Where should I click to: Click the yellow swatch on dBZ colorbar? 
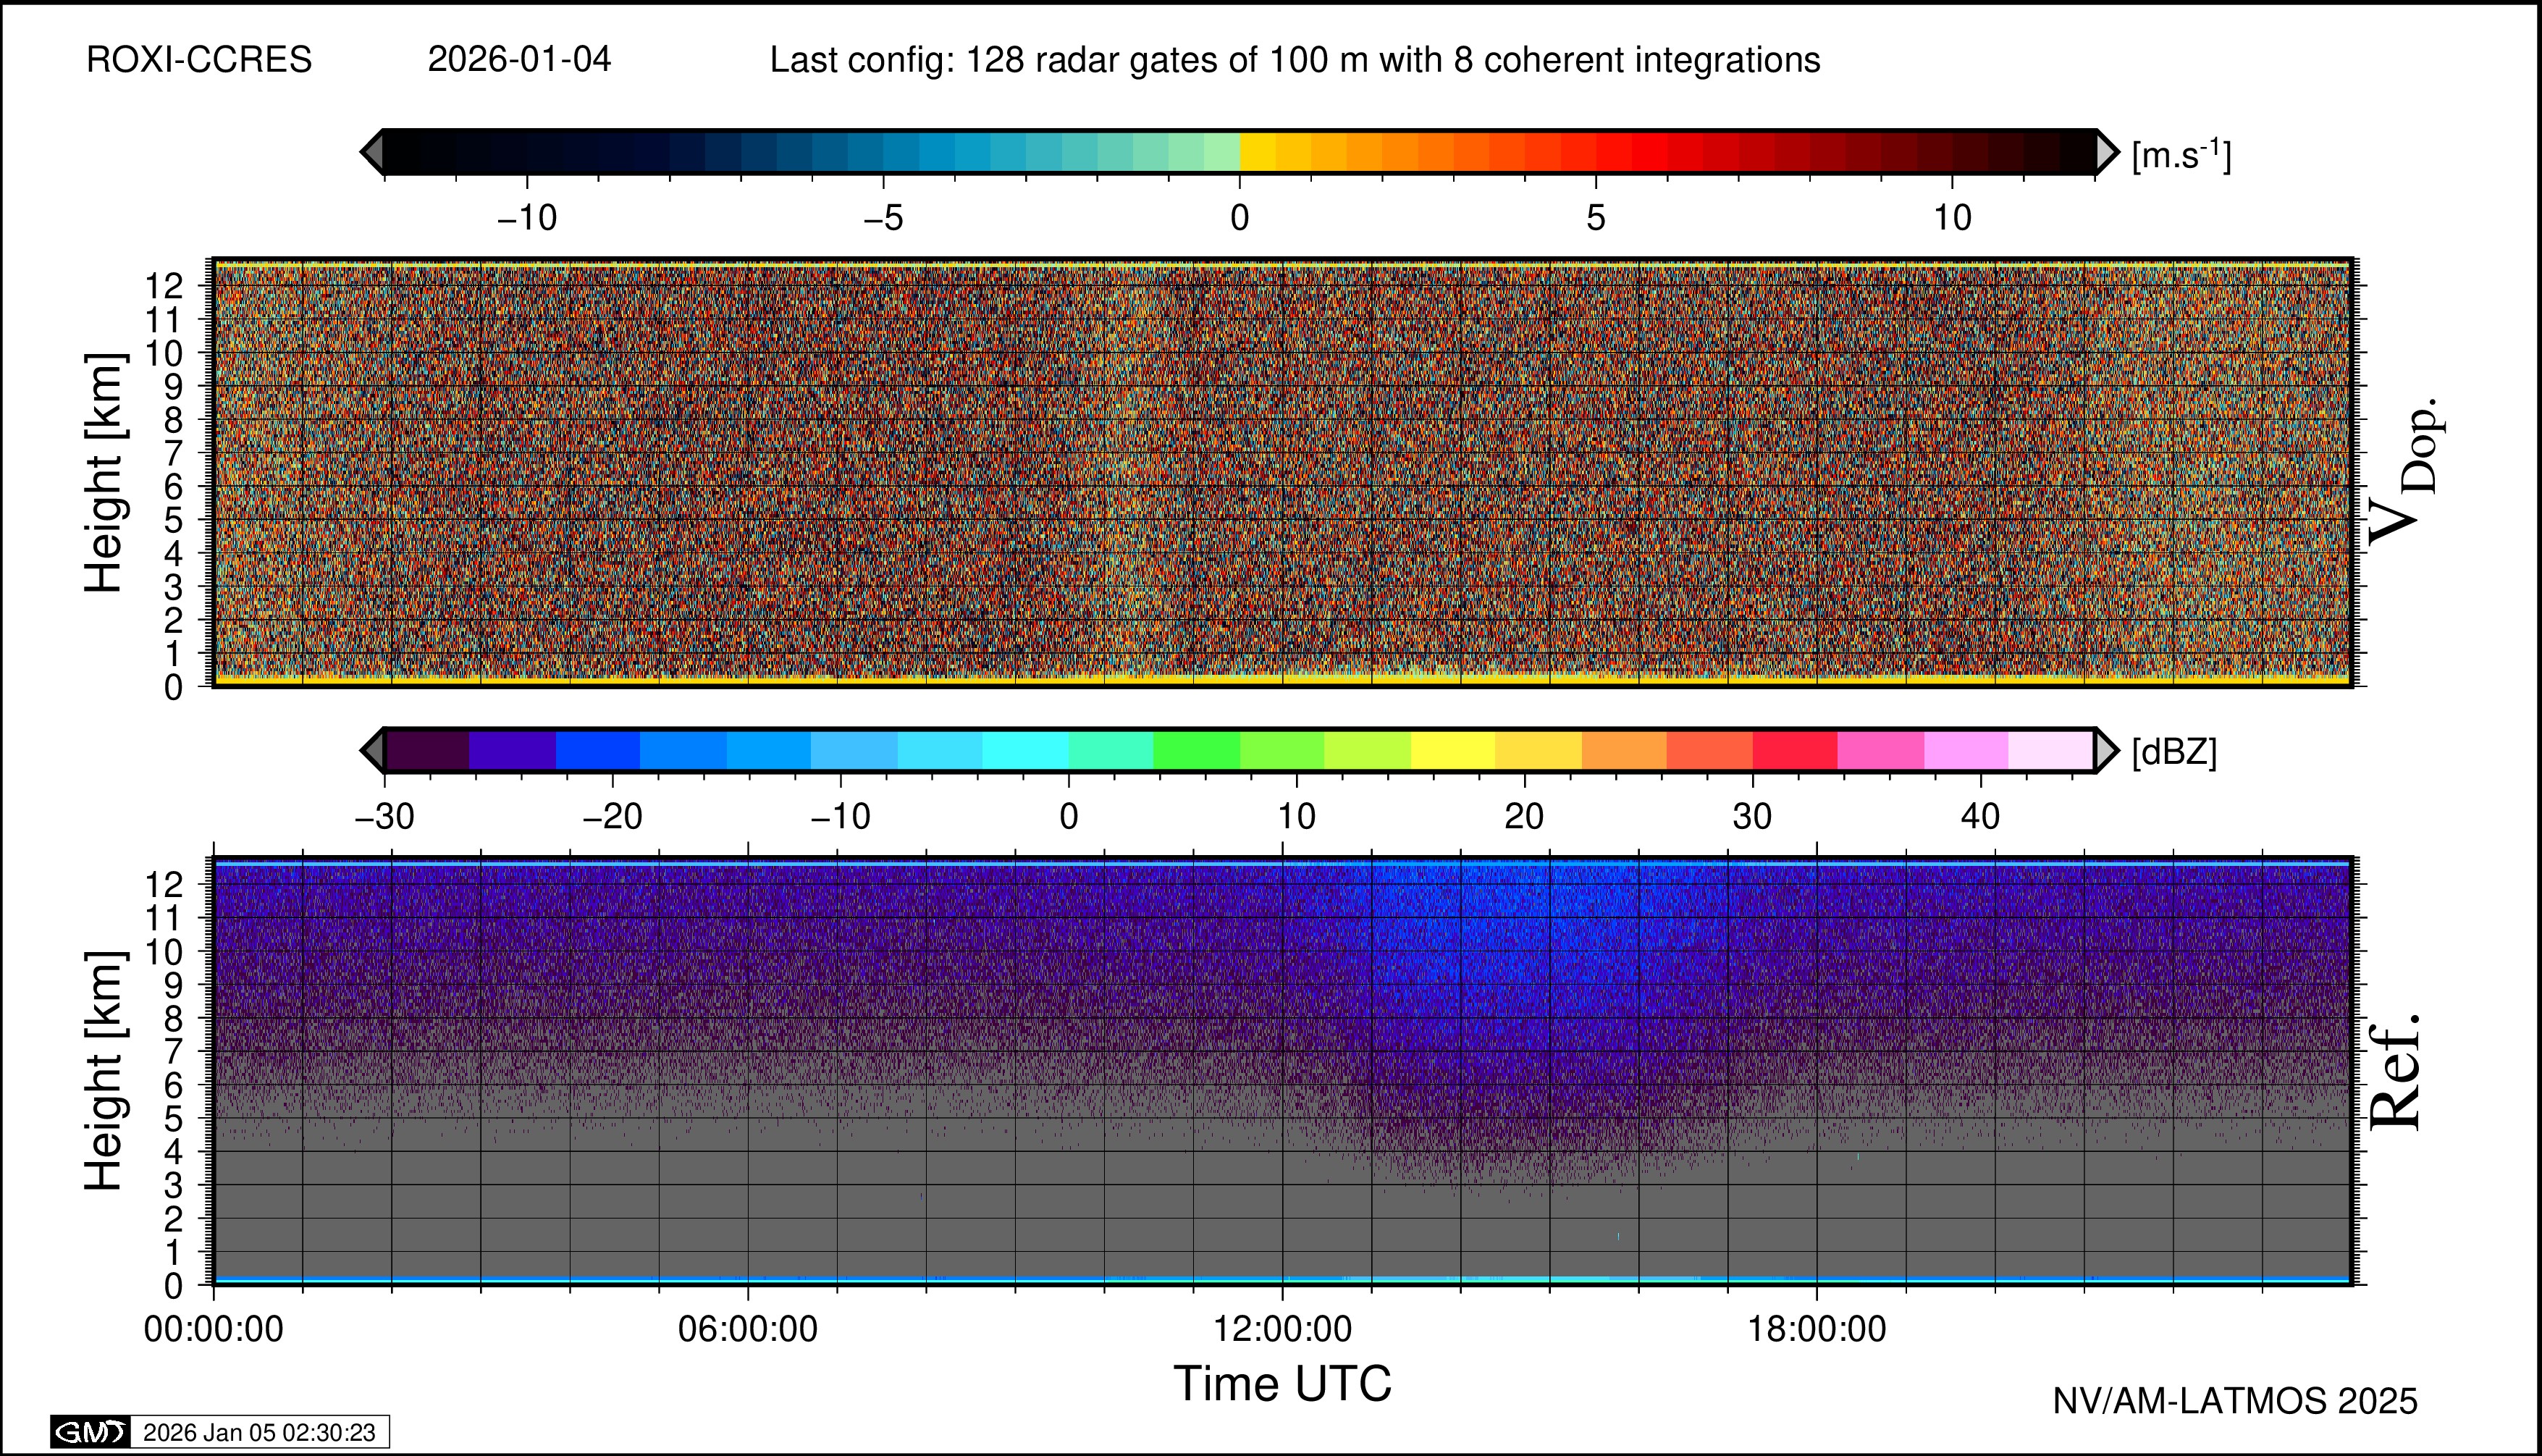tap(1453, 750)
